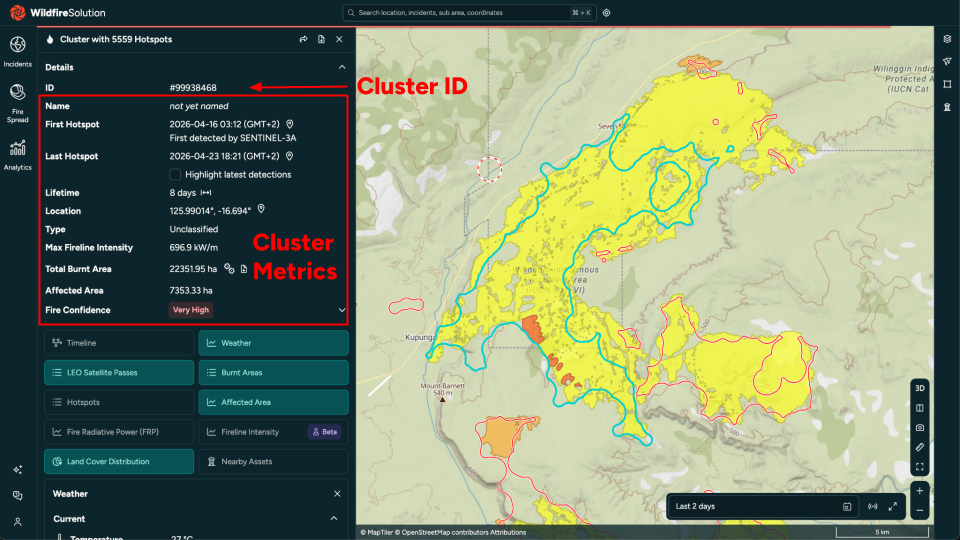Close the Weather section

(337, 493)
